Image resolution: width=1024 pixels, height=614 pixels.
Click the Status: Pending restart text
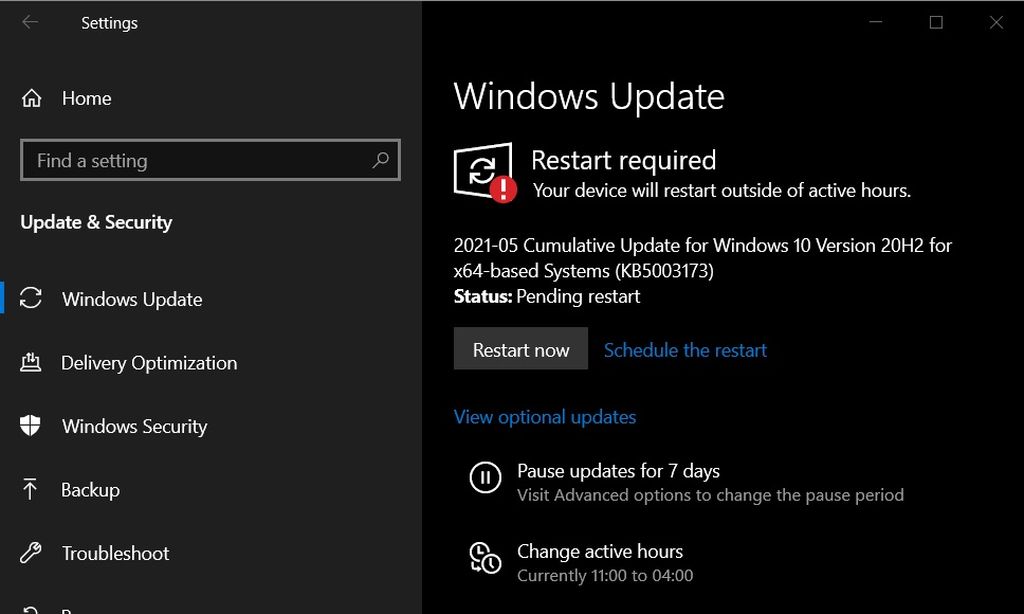pyautogui.click(x=547, y=297)
